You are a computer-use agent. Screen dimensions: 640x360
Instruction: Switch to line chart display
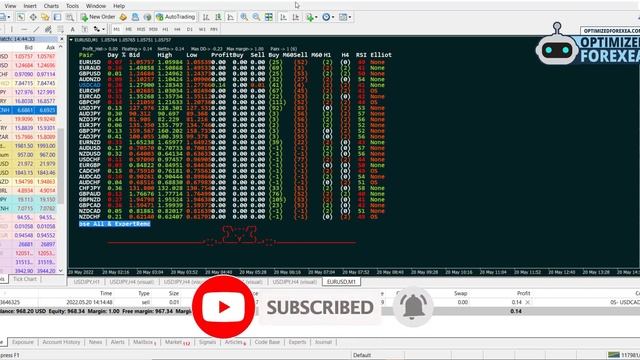tap(231, 17)
